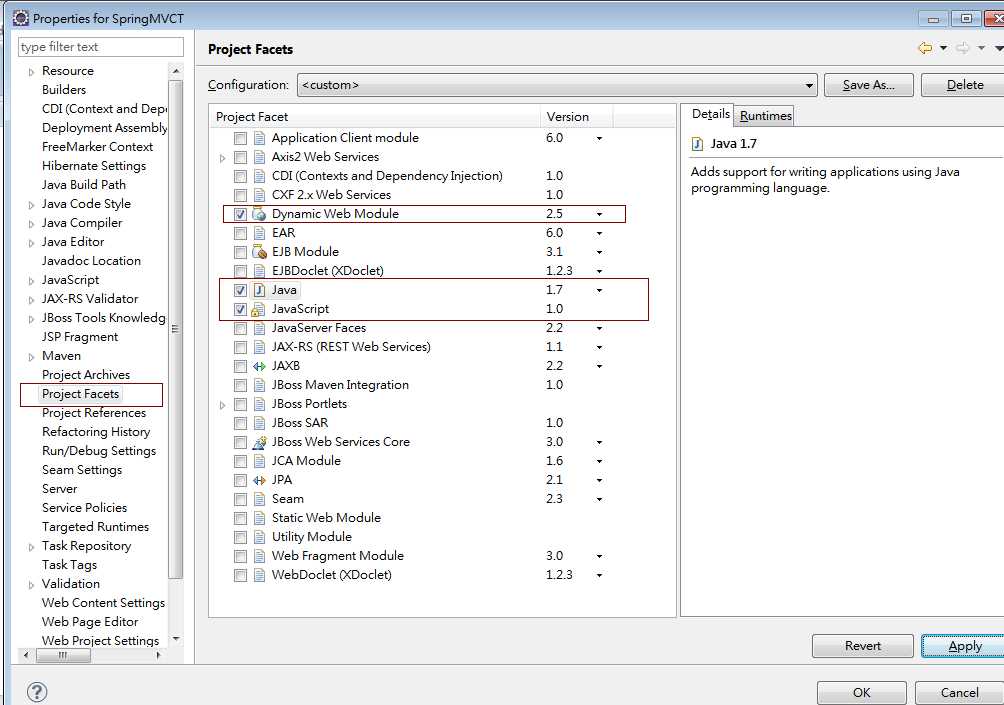Click the JBoss Maven Integration document icon
Screen dimensions: 1004x705
tap(259, 385)
